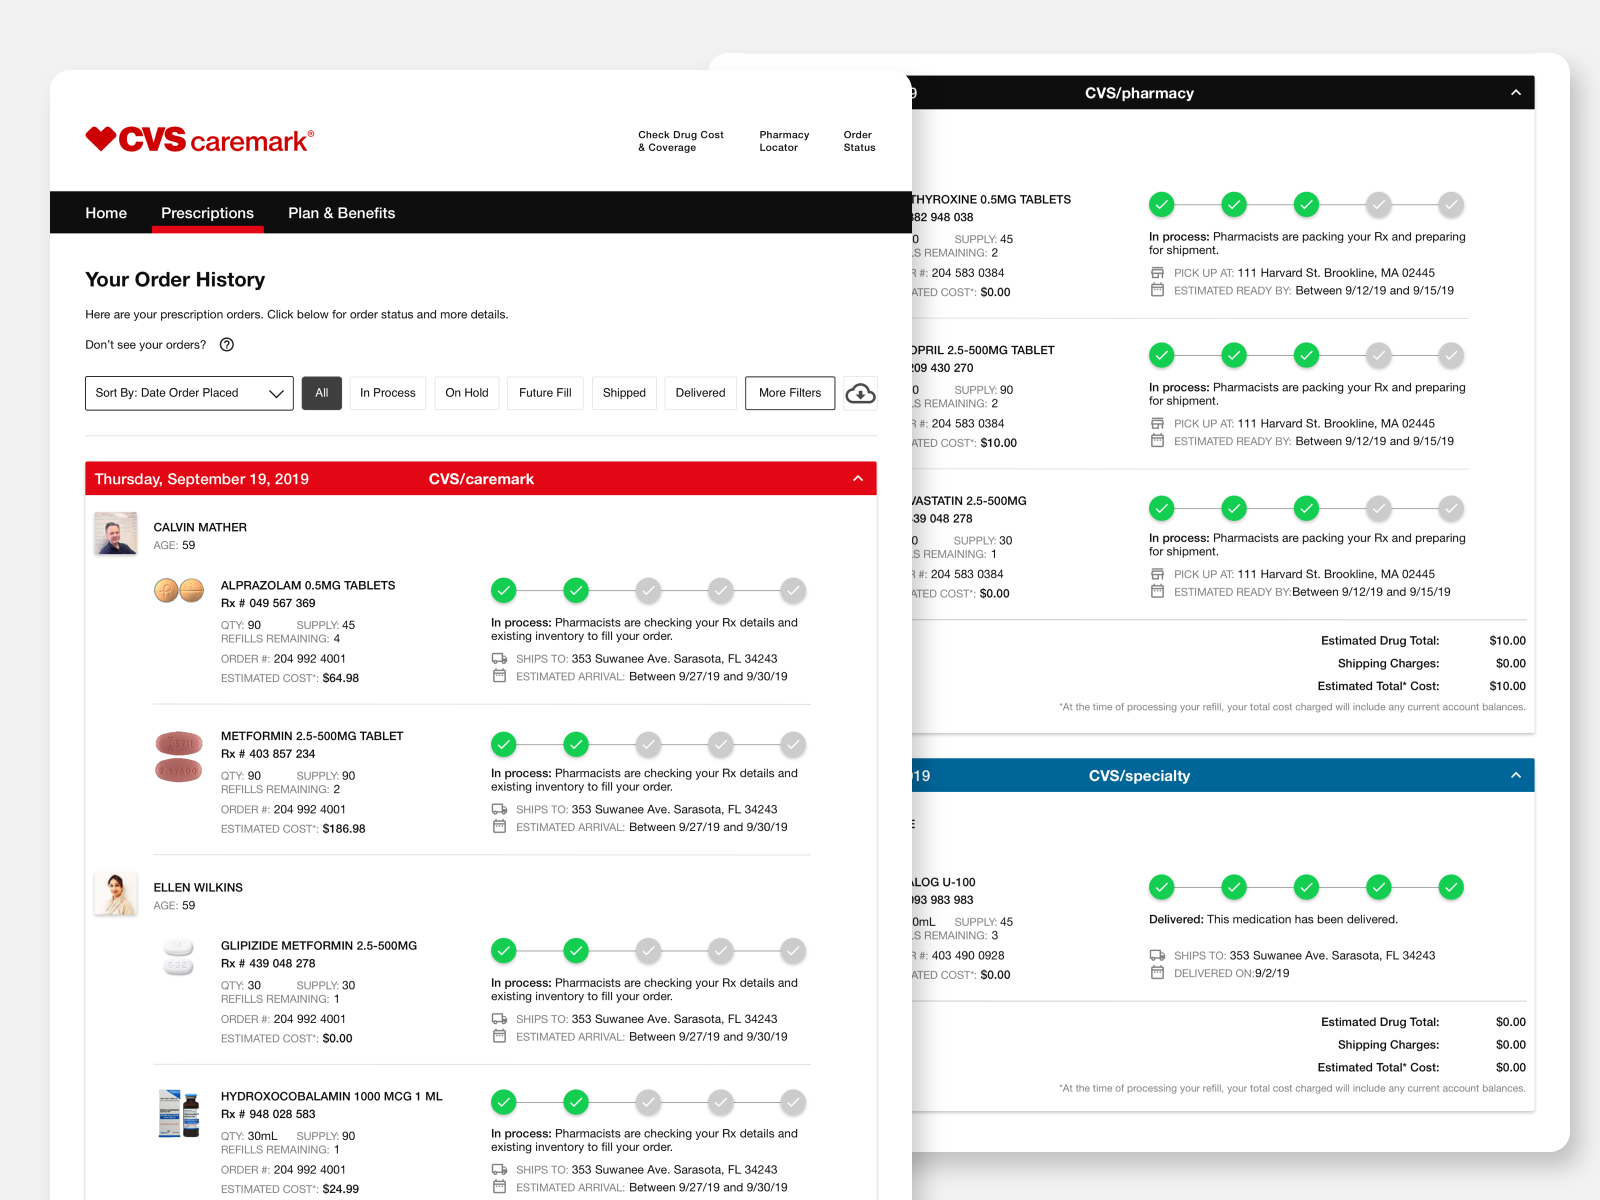
Task: Go to the Home tab
Action: 106,213
